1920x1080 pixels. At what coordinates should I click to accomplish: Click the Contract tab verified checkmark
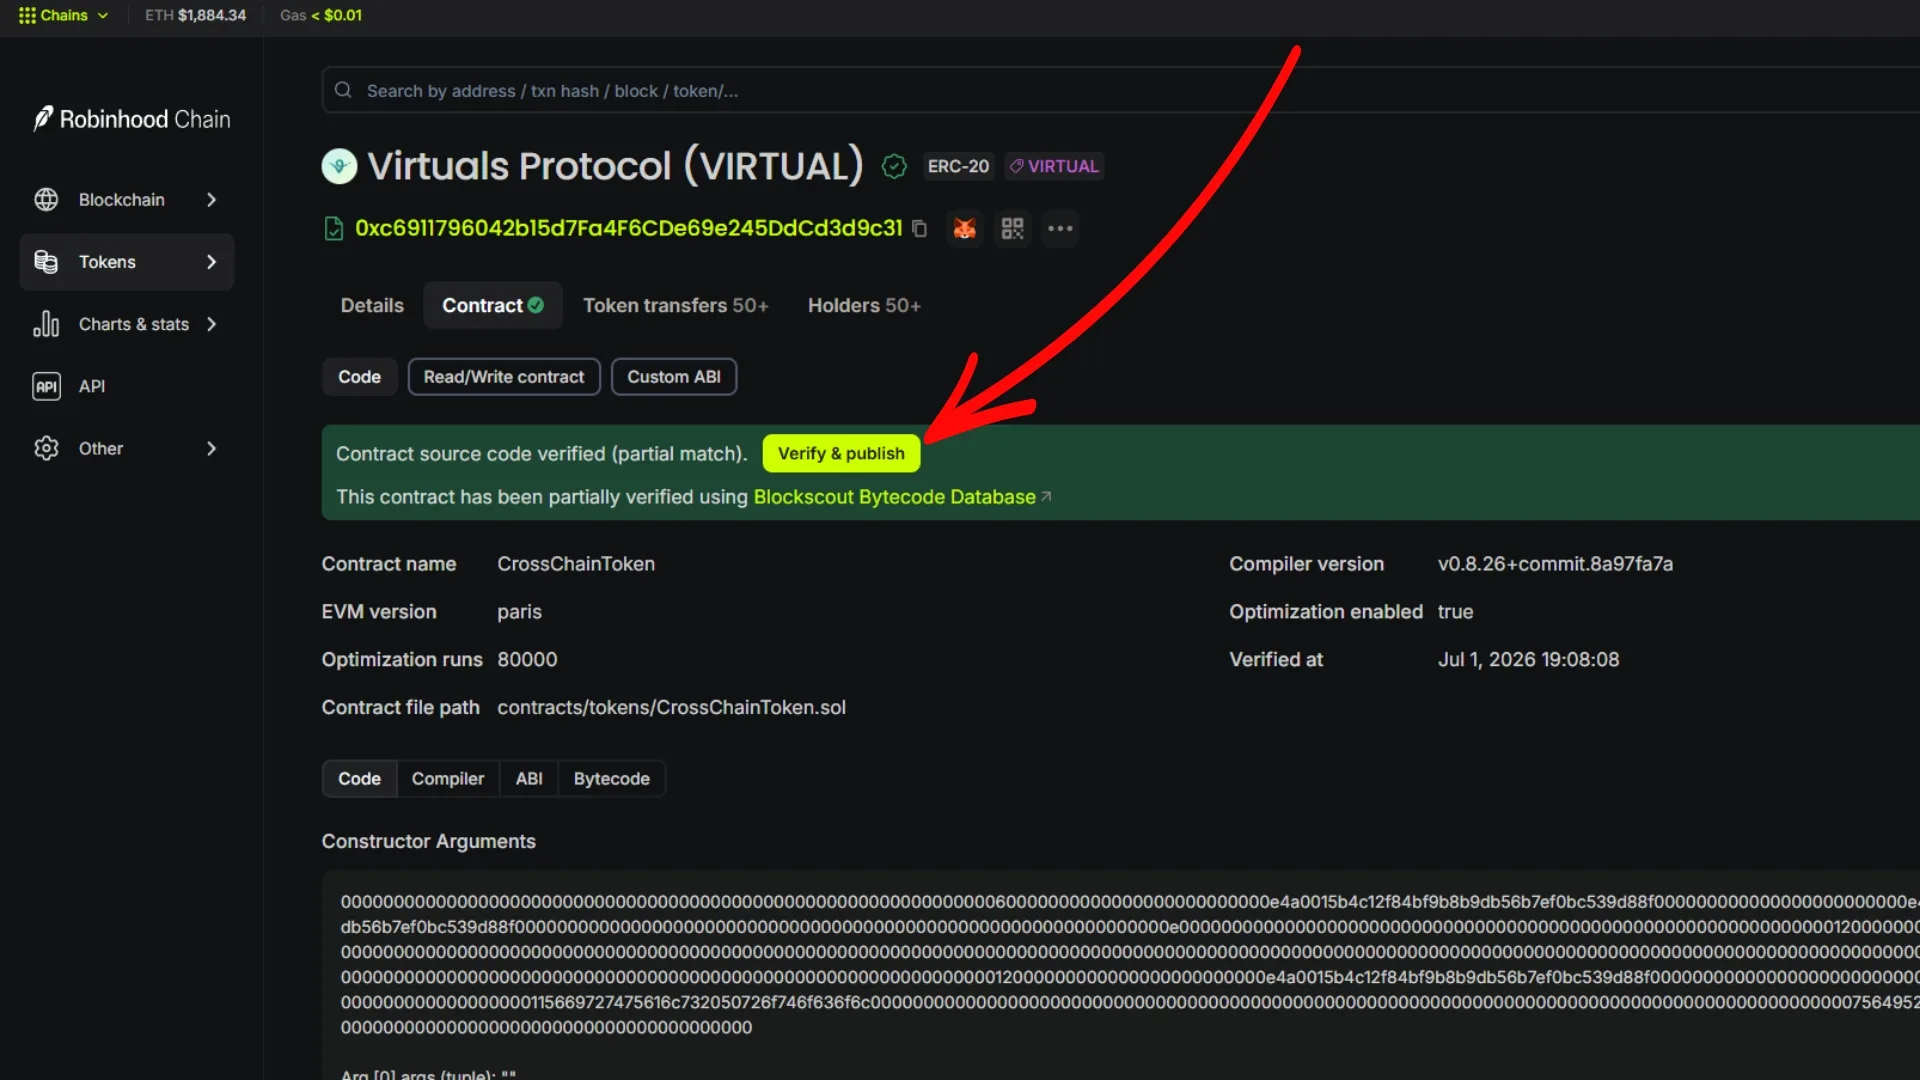point(536,305)
